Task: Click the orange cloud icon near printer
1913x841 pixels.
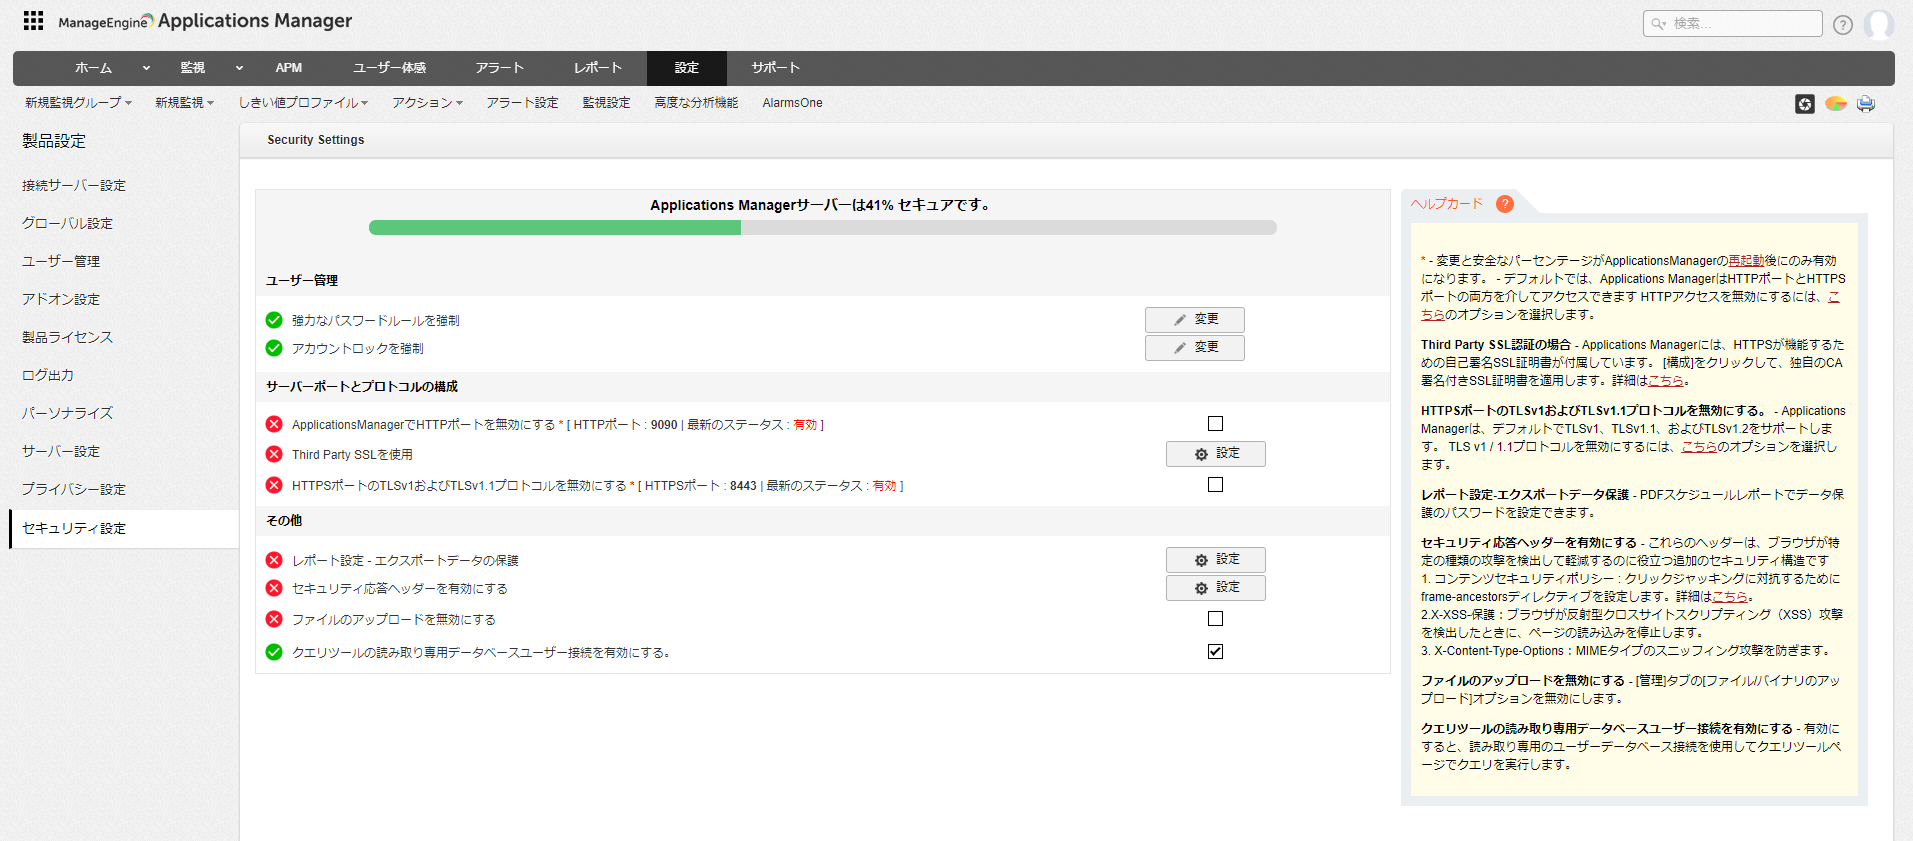Action: pos(1835,104)
